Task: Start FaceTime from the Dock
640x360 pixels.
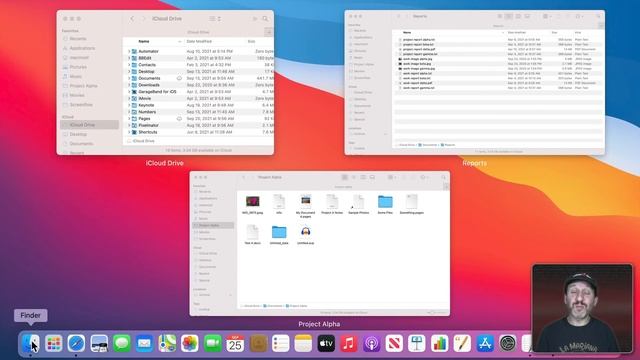Action: pos(213,343)
